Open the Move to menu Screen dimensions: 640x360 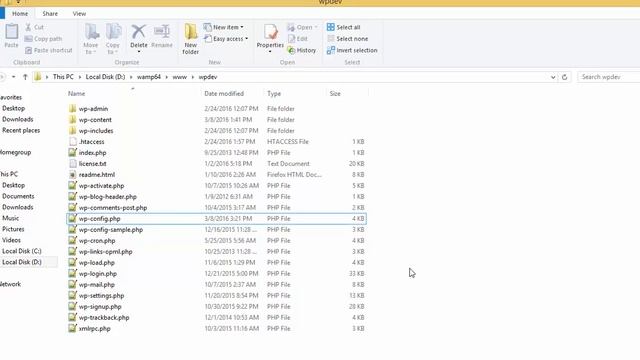tap(91, 39)
